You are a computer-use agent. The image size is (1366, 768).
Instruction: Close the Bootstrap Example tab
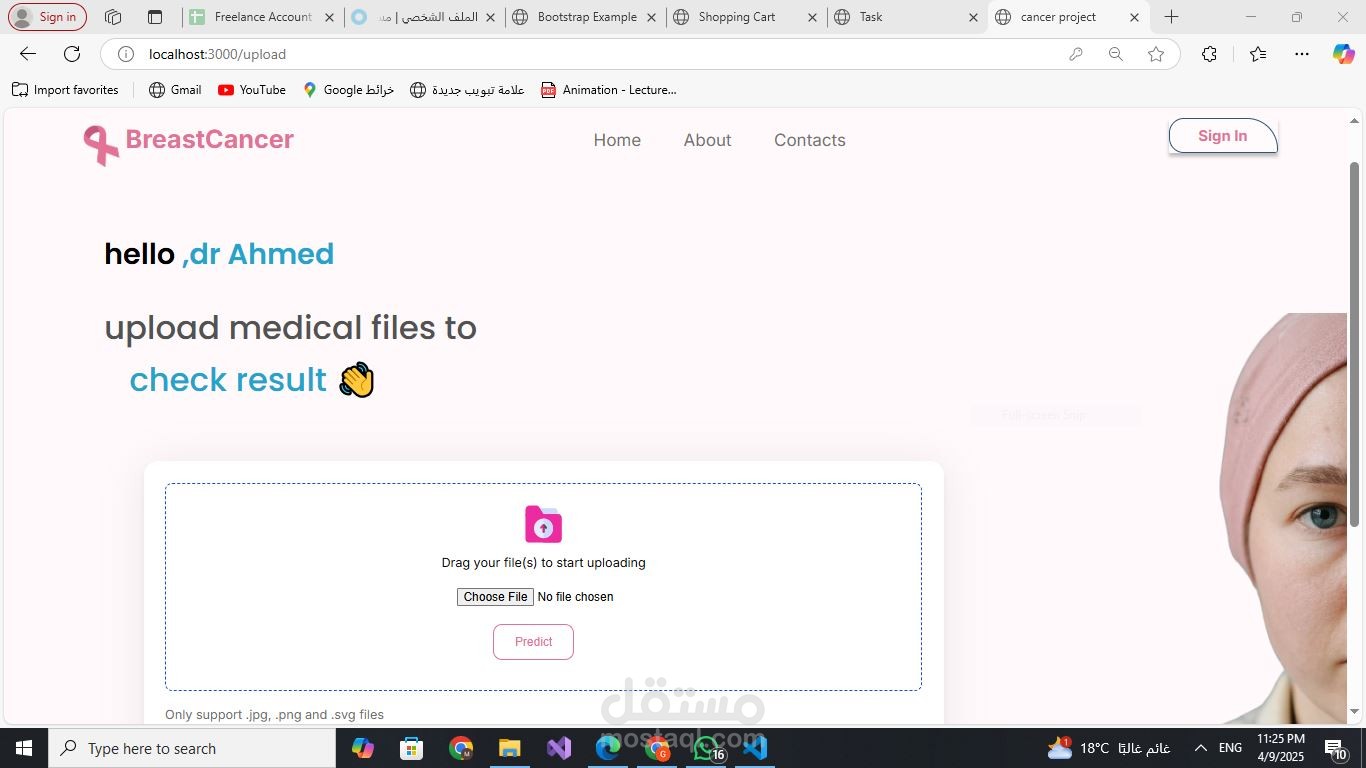(652, 17)
